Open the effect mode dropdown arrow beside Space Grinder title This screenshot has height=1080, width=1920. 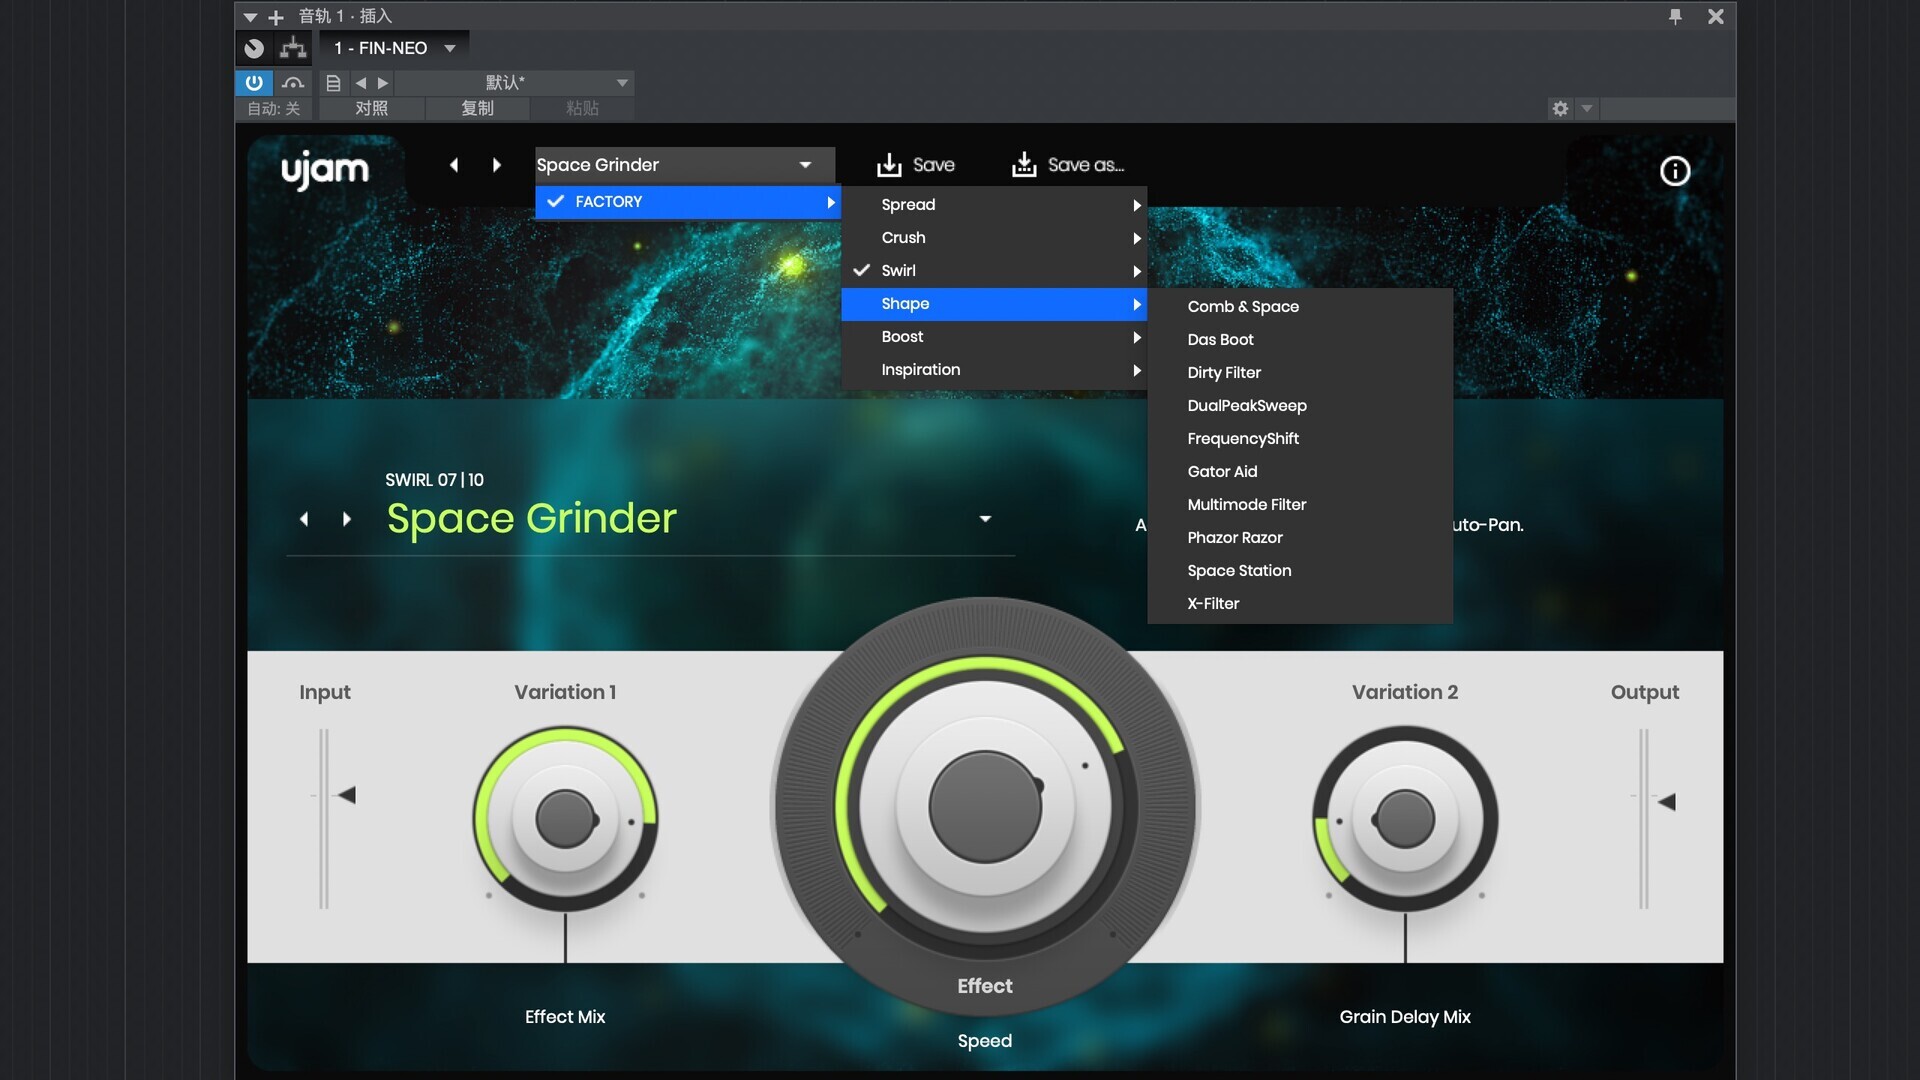985,519
